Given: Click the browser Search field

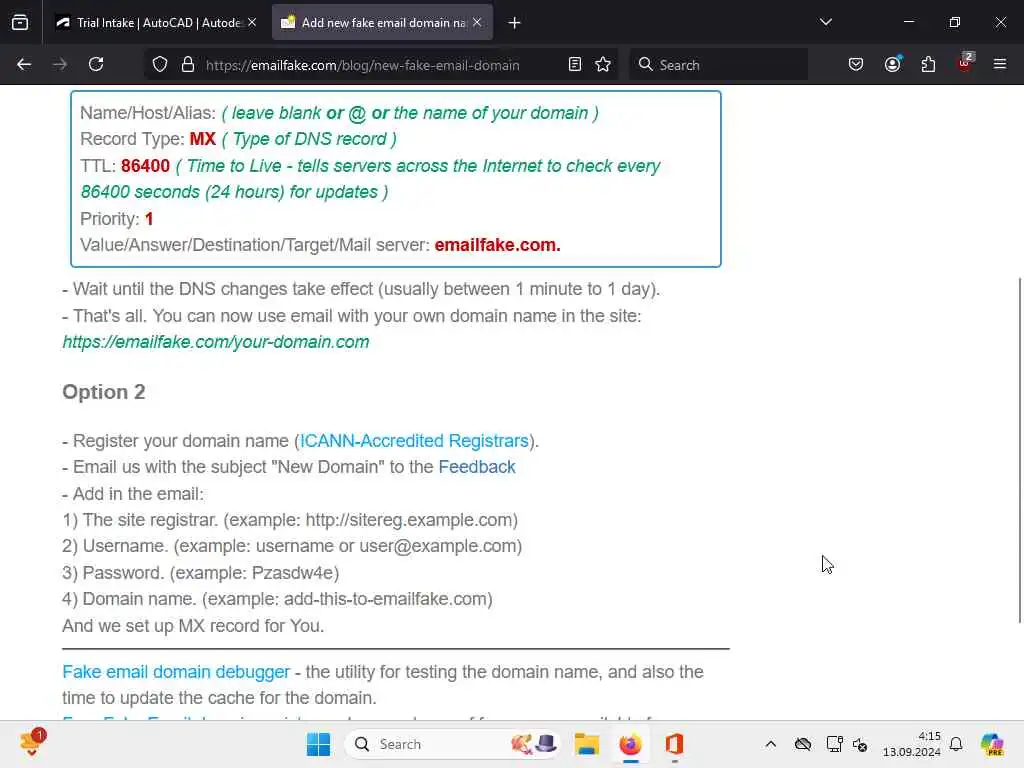Looking at the screenshot, I should coord(718,65).
